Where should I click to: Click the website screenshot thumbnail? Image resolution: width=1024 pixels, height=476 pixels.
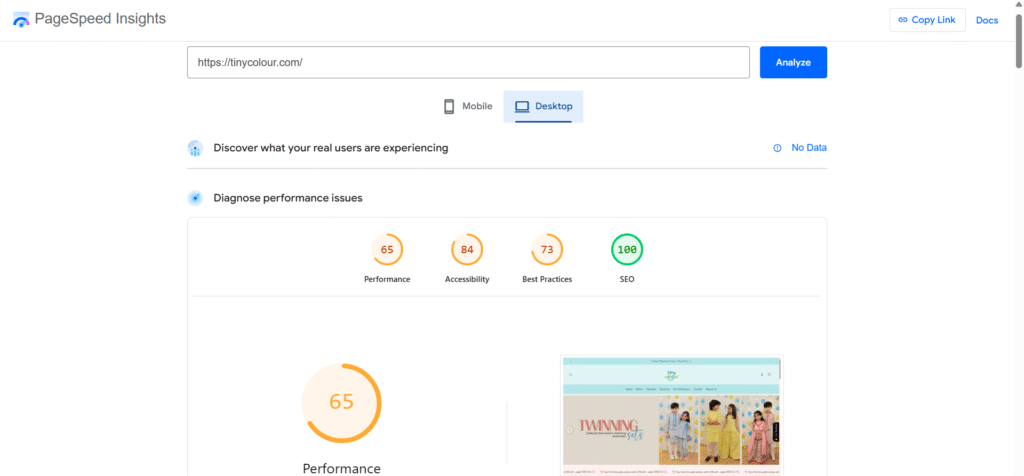(671, 414)
